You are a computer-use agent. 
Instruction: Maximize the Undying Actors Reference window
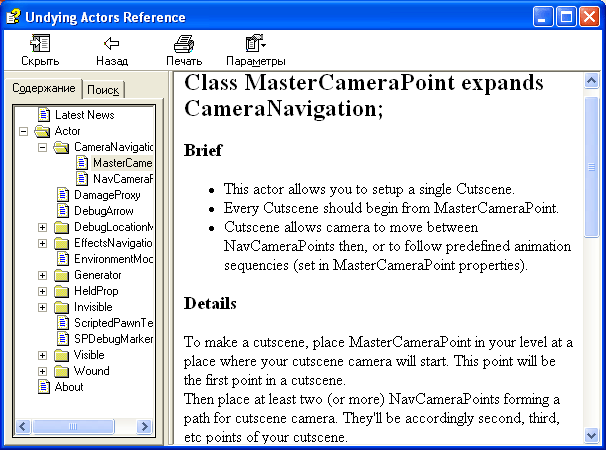pyautogui.click(x=567, y=17)
